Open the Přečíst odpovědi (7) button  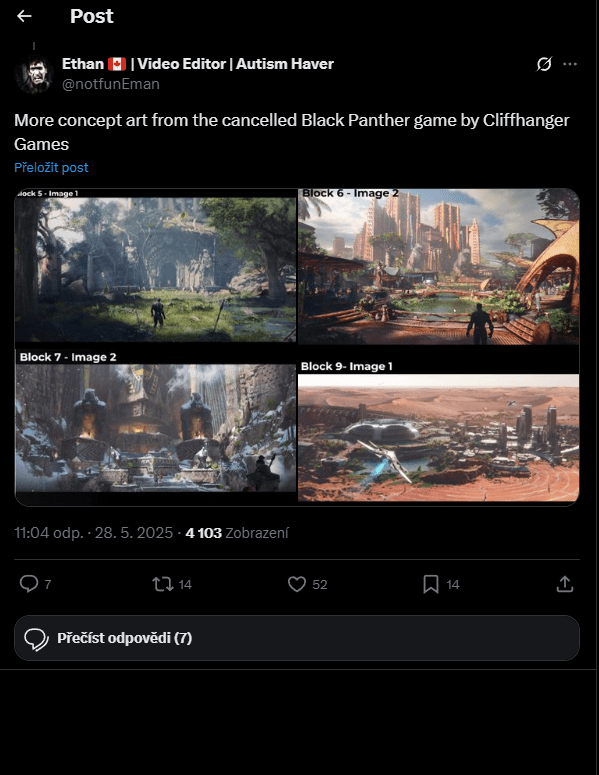(x=297, y=638)
